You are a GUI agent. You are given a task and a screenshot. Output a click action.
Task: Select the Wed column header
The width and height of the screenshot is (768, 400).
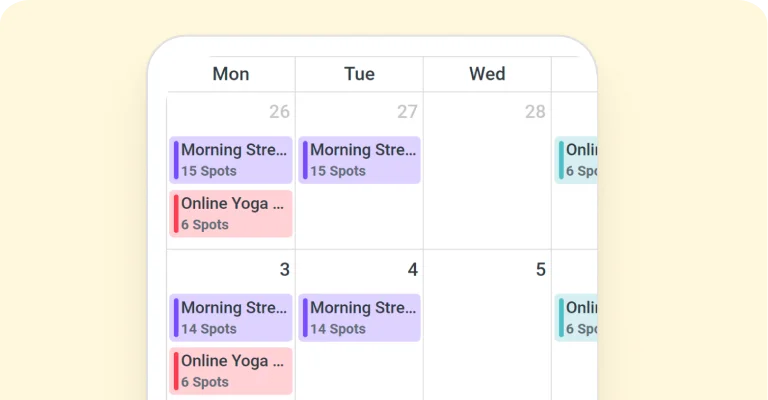487,74
